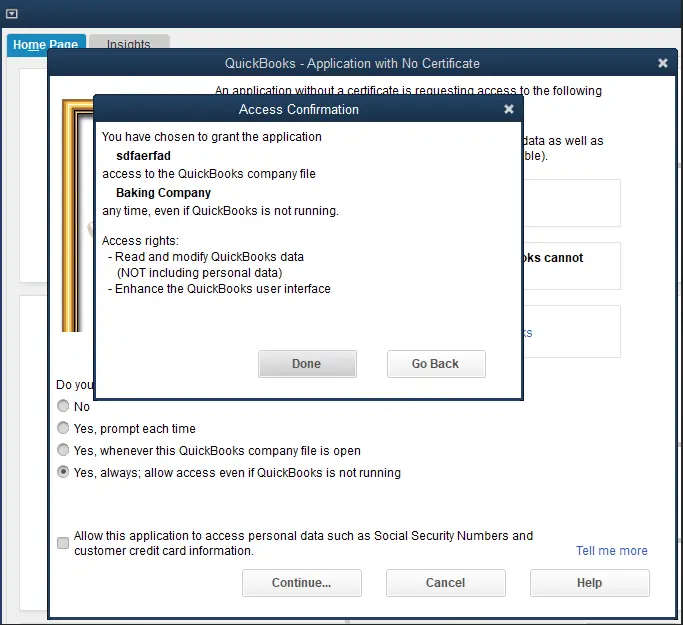Switch to the Insights tab

tap(129, 42)
